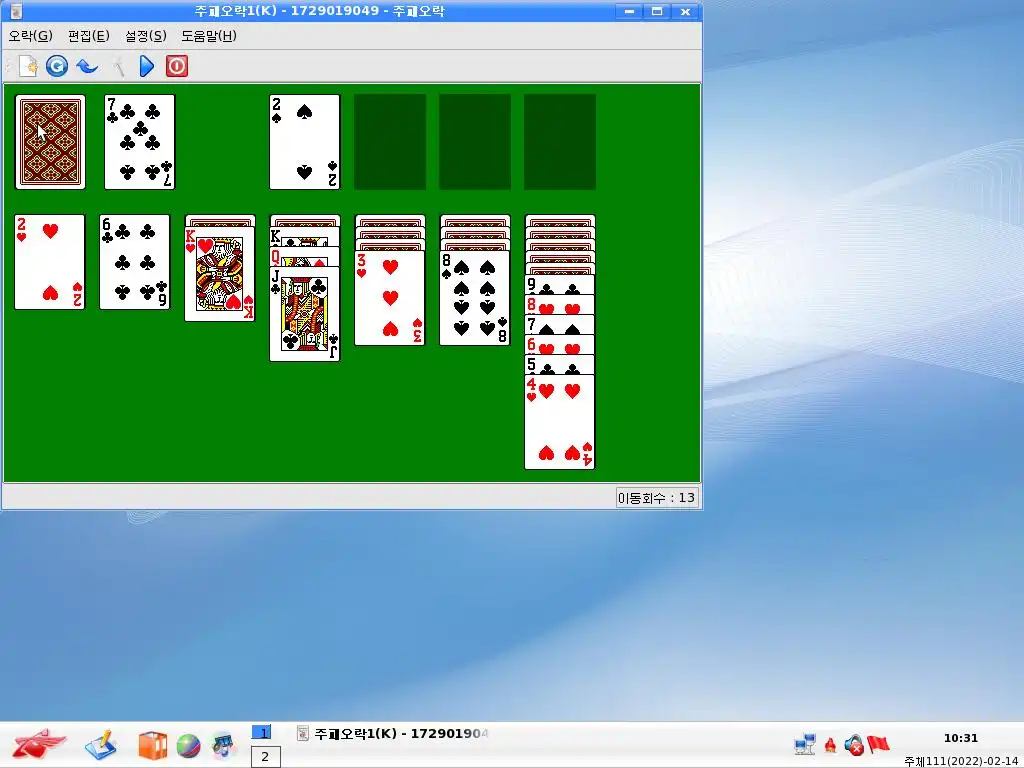This screenshot has height=768, width=1024.
Task: Click the new game document icon in toolbar
Action: pyautogui.click(x=28, y=66)
